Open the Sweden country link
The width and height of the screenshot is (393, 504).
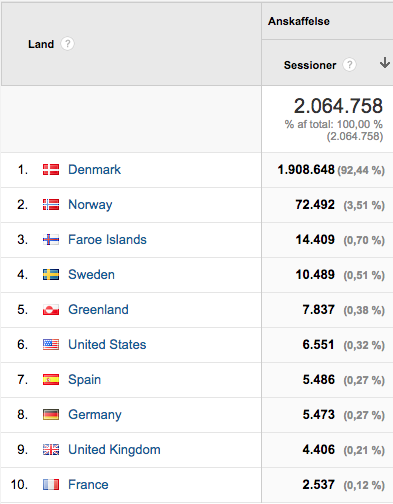(x=91, y=275)
